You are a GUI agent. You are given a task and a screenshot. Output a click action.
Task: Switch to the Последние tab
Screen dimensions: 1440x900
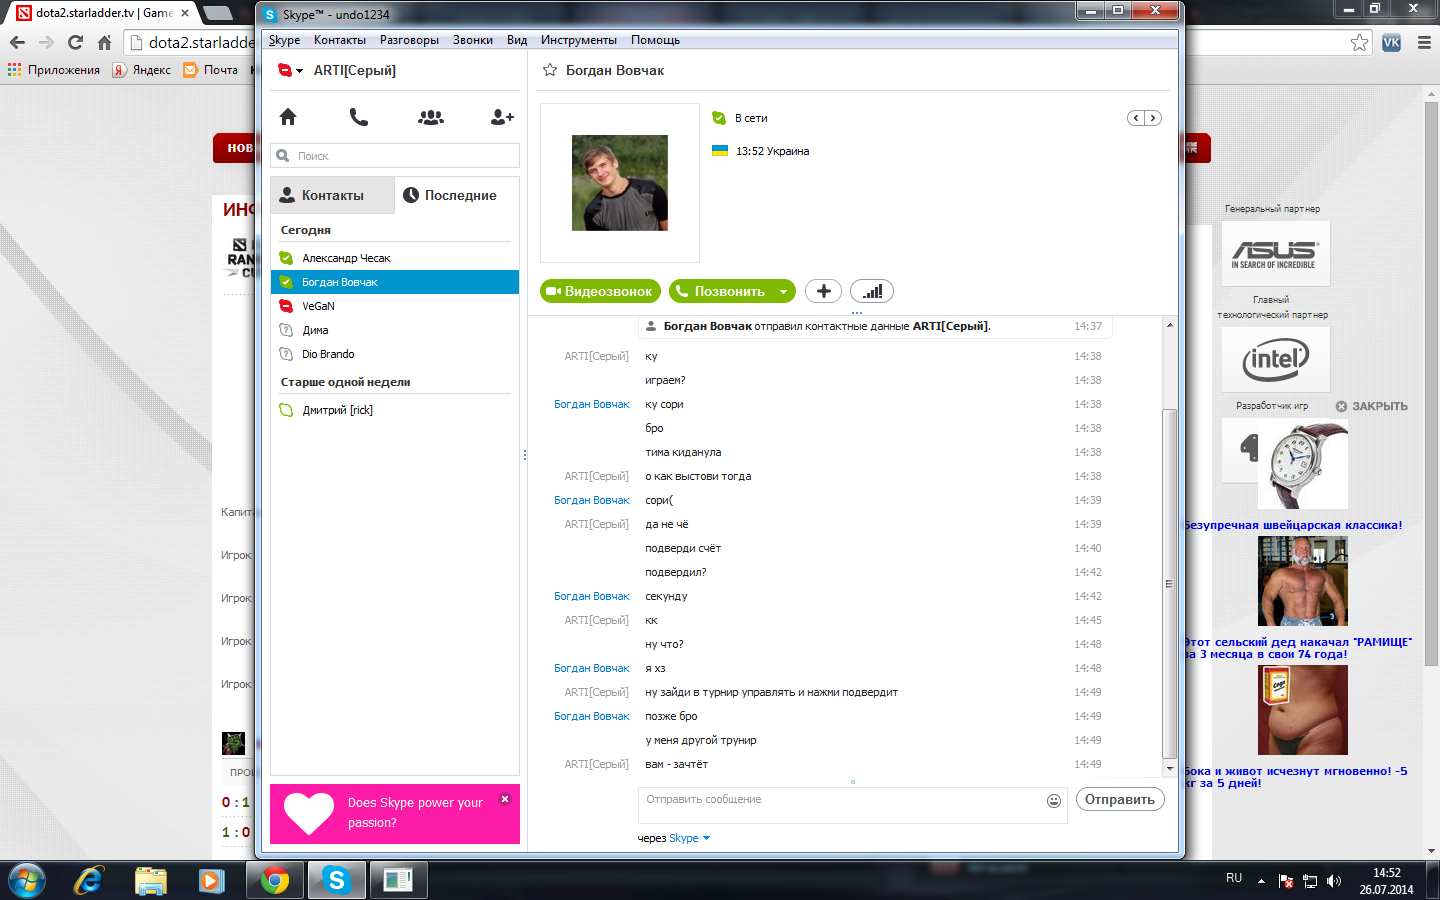click(457, 195)
